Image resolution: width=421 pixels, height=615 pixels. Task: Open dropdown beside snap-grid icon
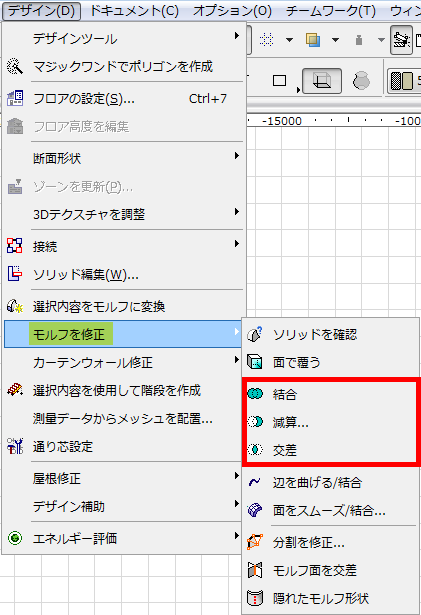[x=290, y=40]
